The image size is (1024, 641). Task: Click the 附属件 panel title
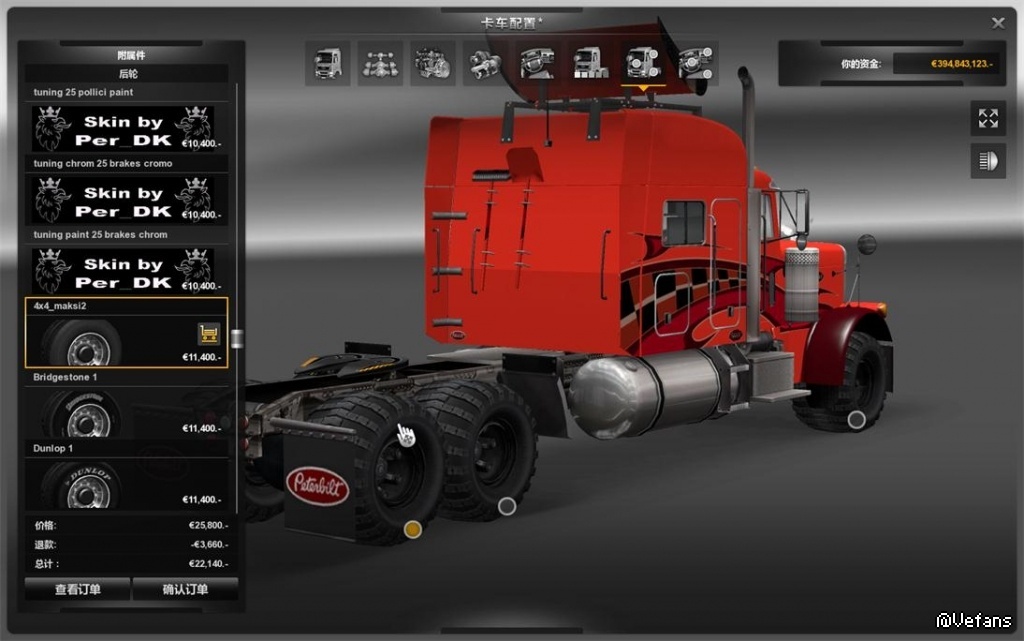[131, 55]
